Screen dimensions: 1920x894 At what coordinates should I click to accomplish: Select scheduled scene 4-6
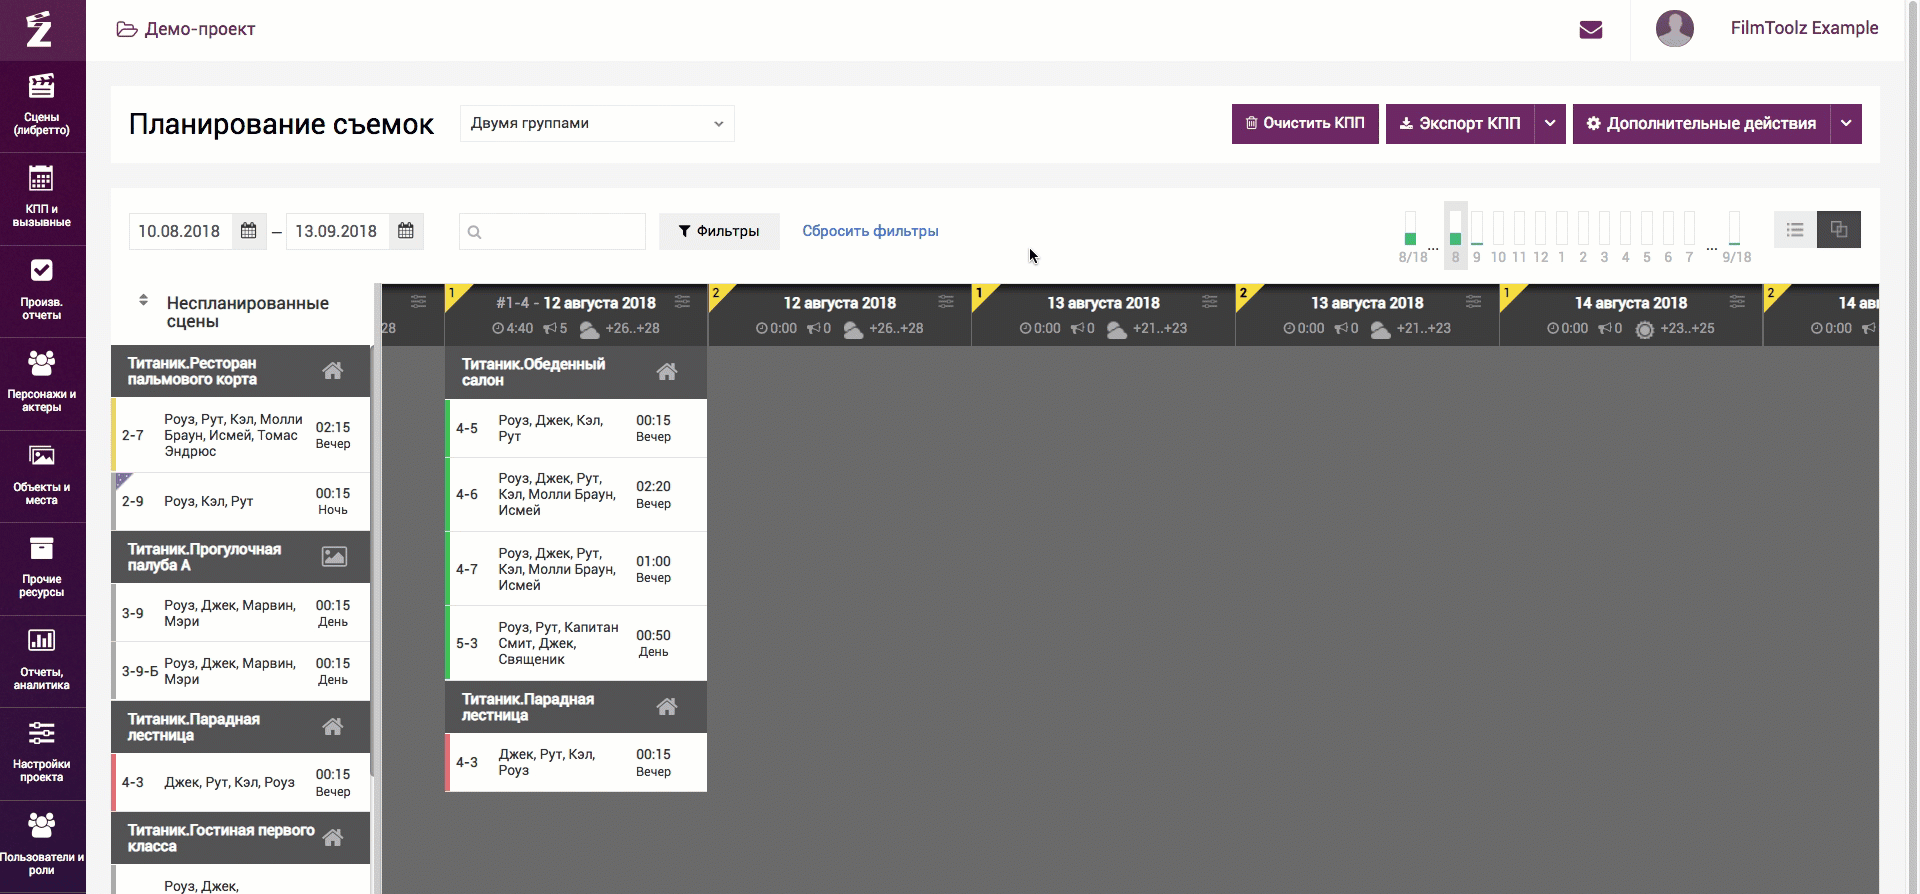(576, 494)
